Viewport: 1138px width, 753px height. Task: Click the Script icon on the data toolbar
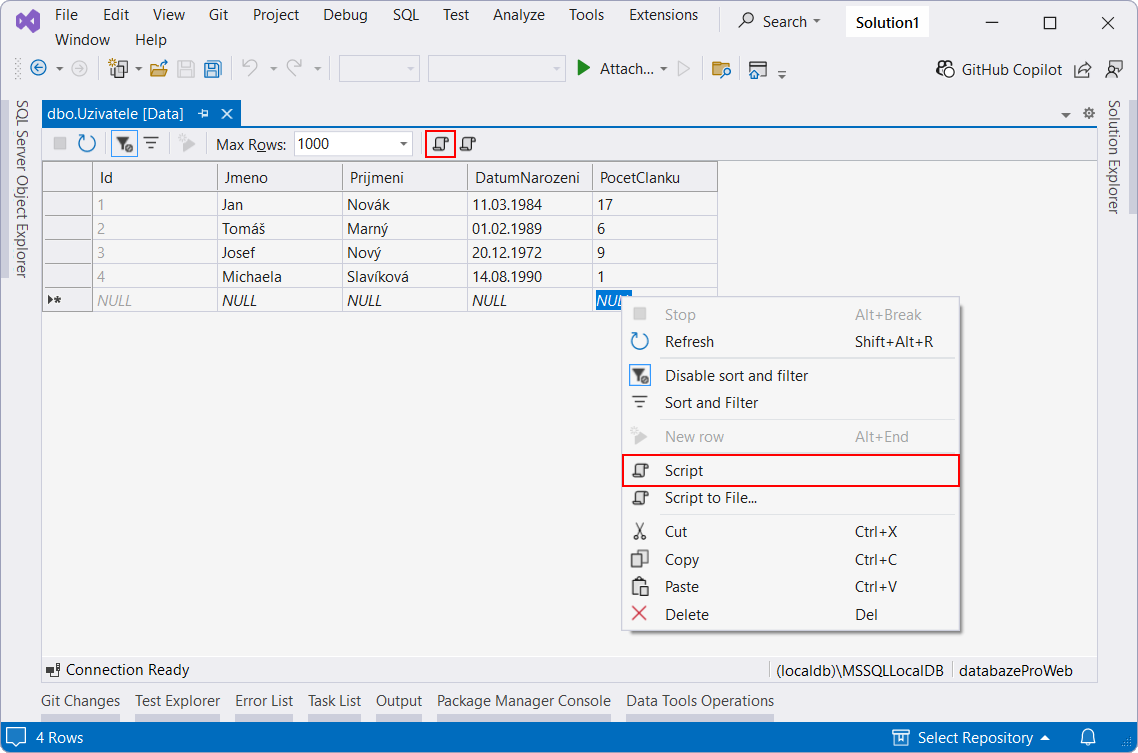(x=440, y=143)
